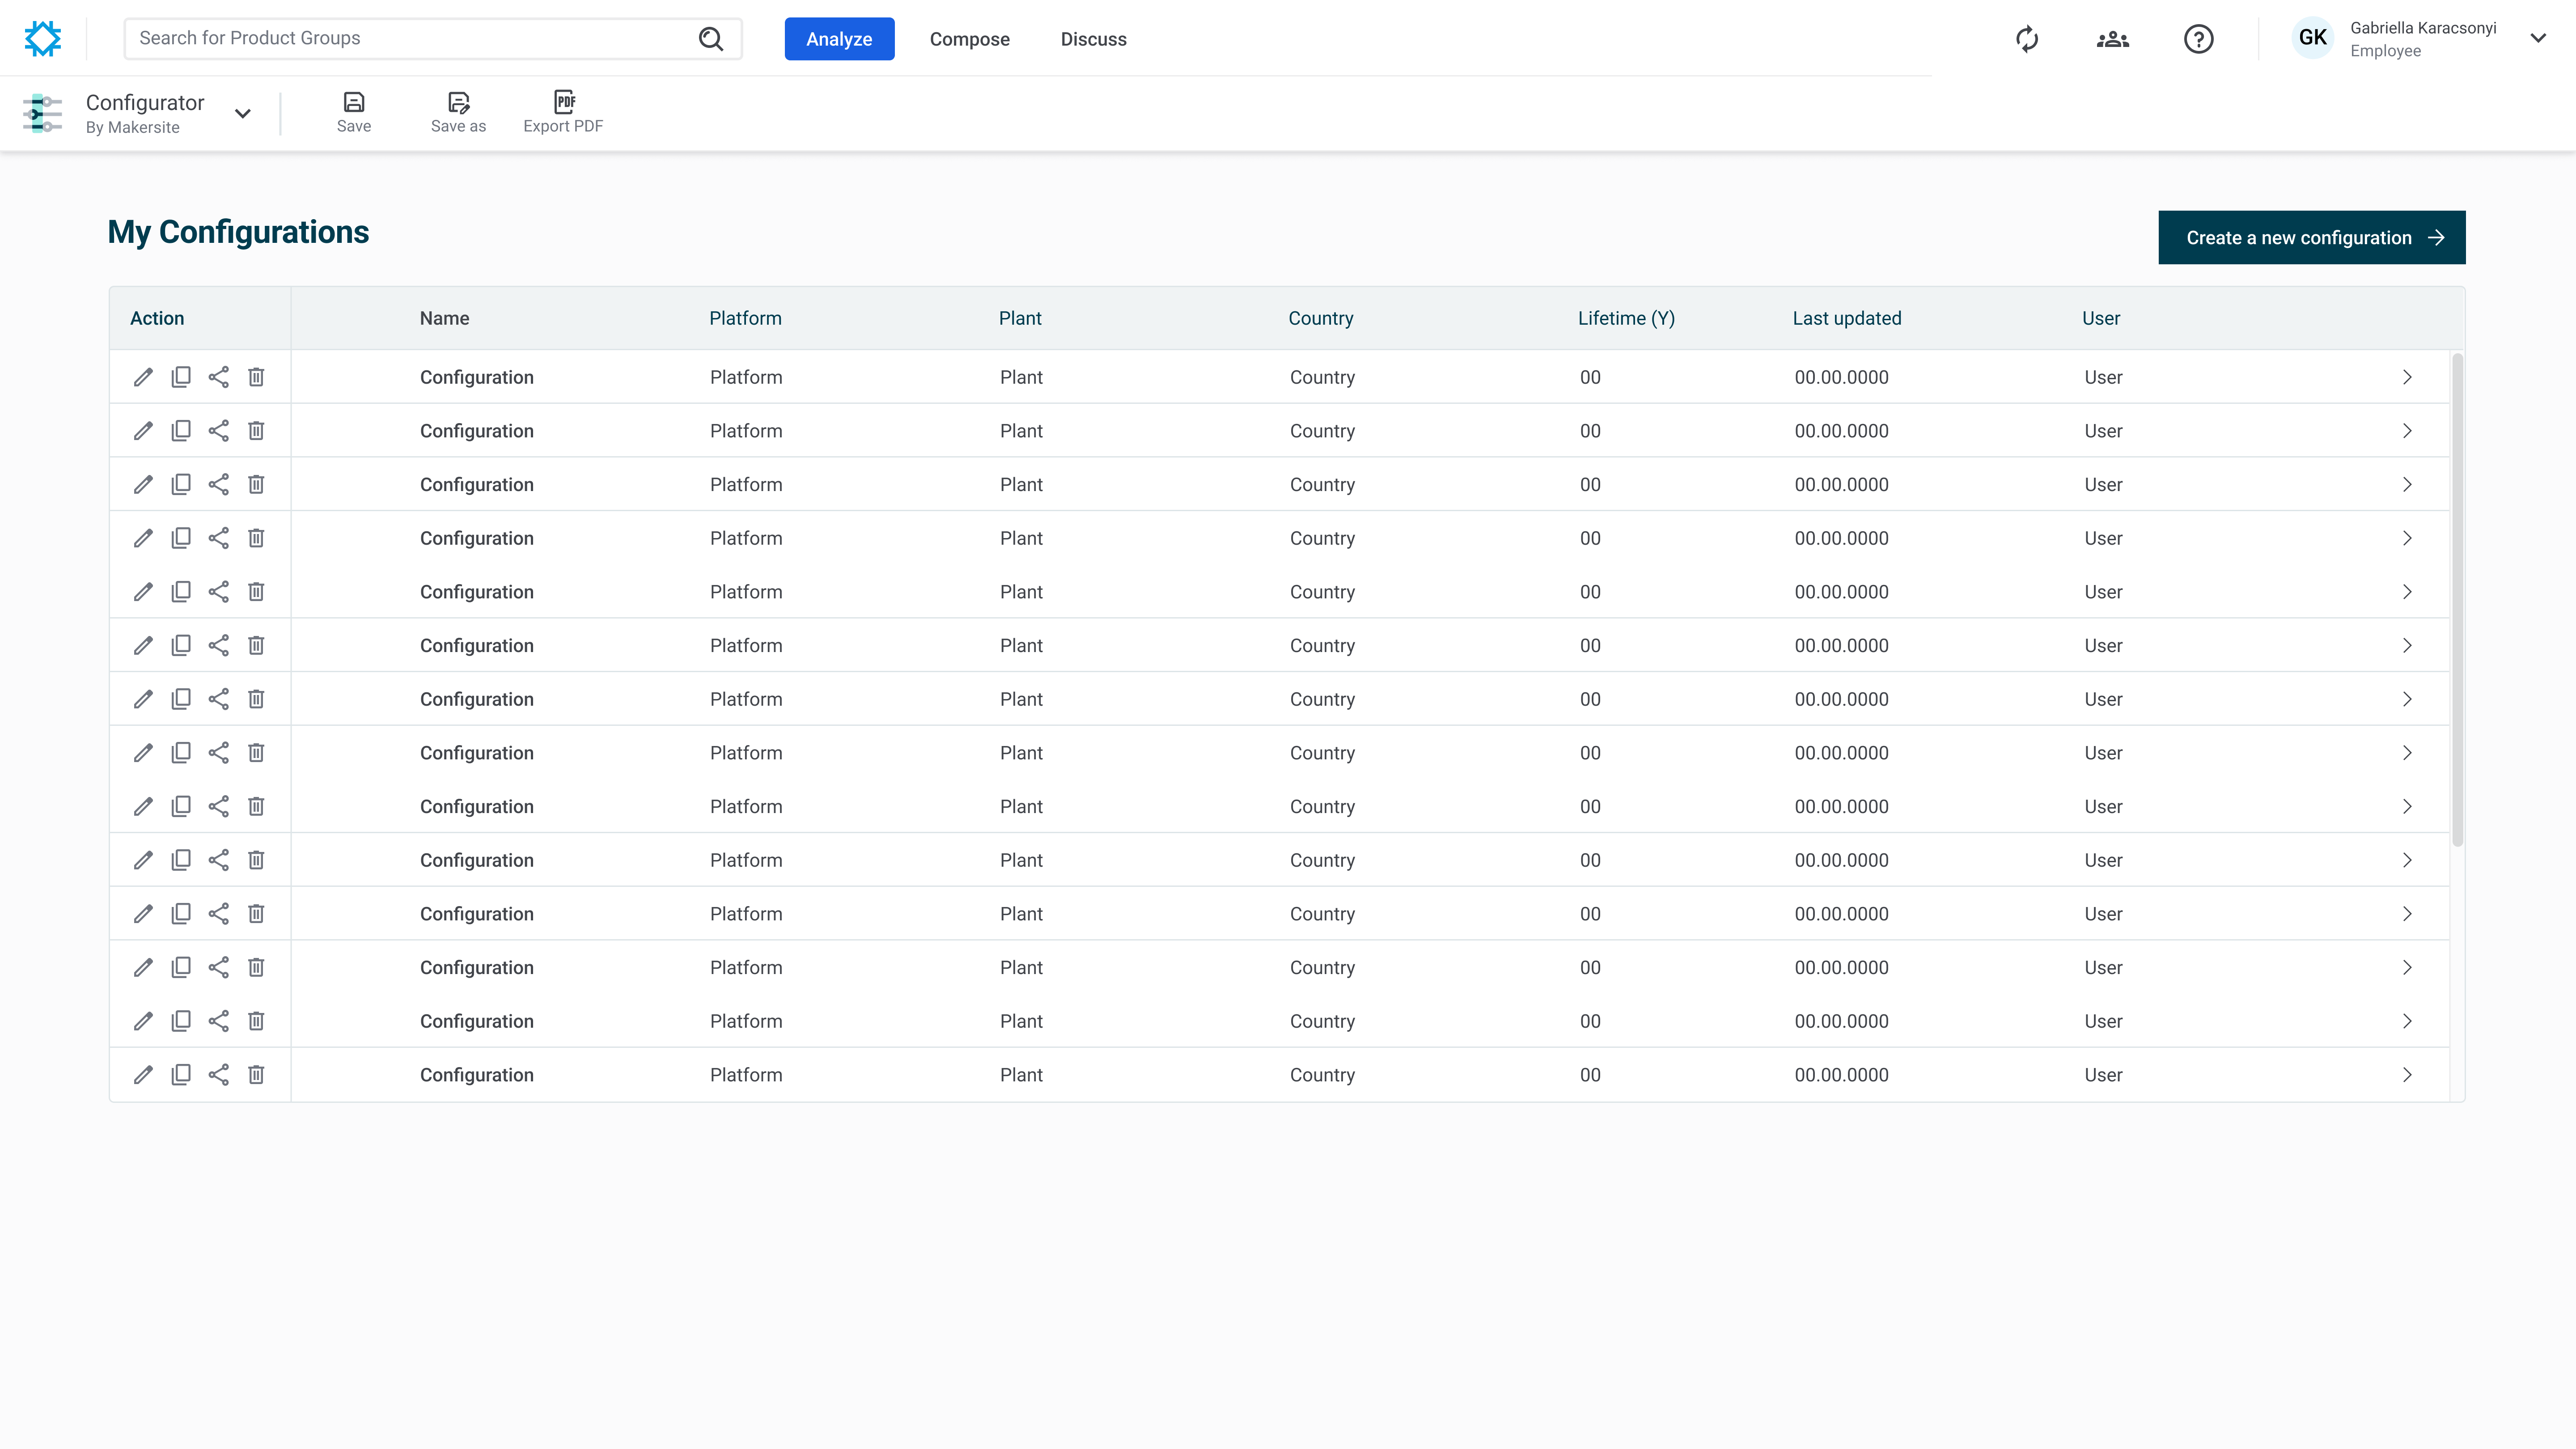
Task: Click the Makersite logo icon
Action: [x=43, y=38]
